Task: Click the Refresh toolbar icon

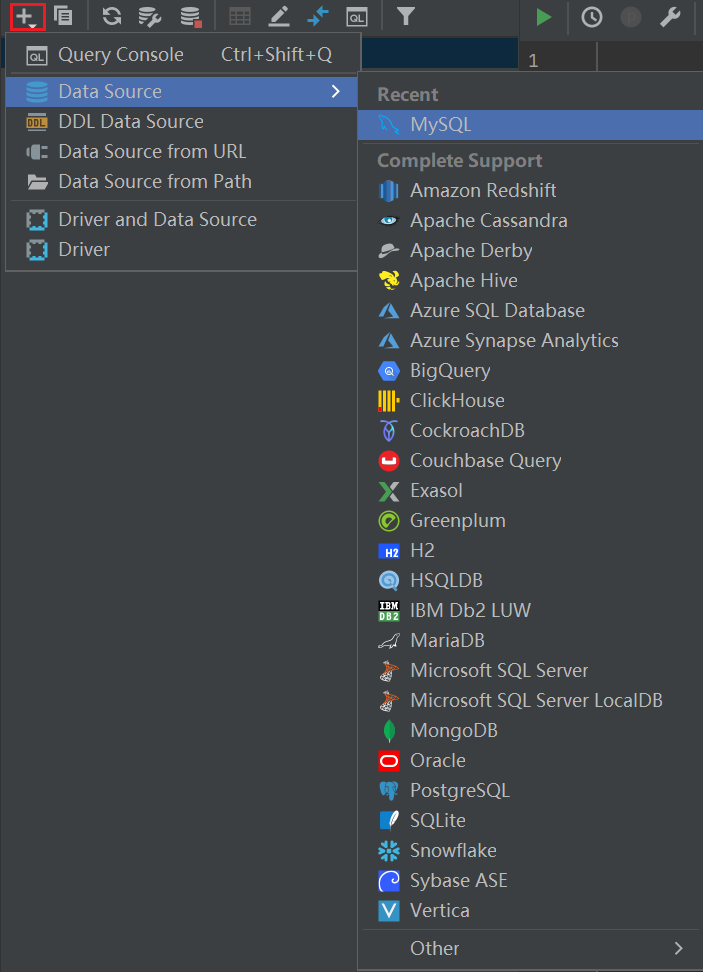Action: coord(112,16)
